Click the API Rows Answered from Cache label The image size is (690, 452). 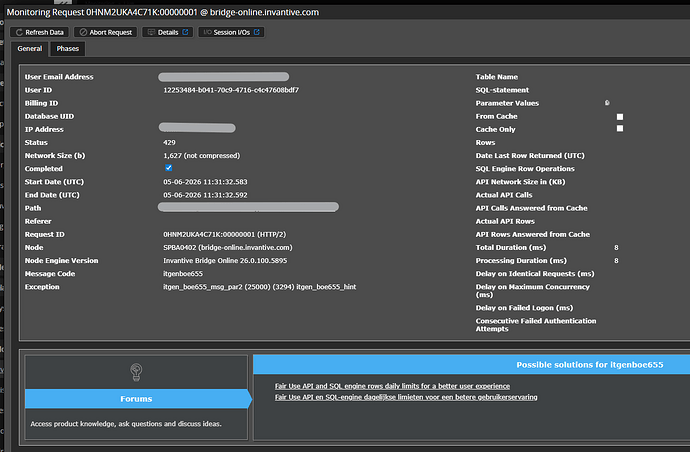532,234
